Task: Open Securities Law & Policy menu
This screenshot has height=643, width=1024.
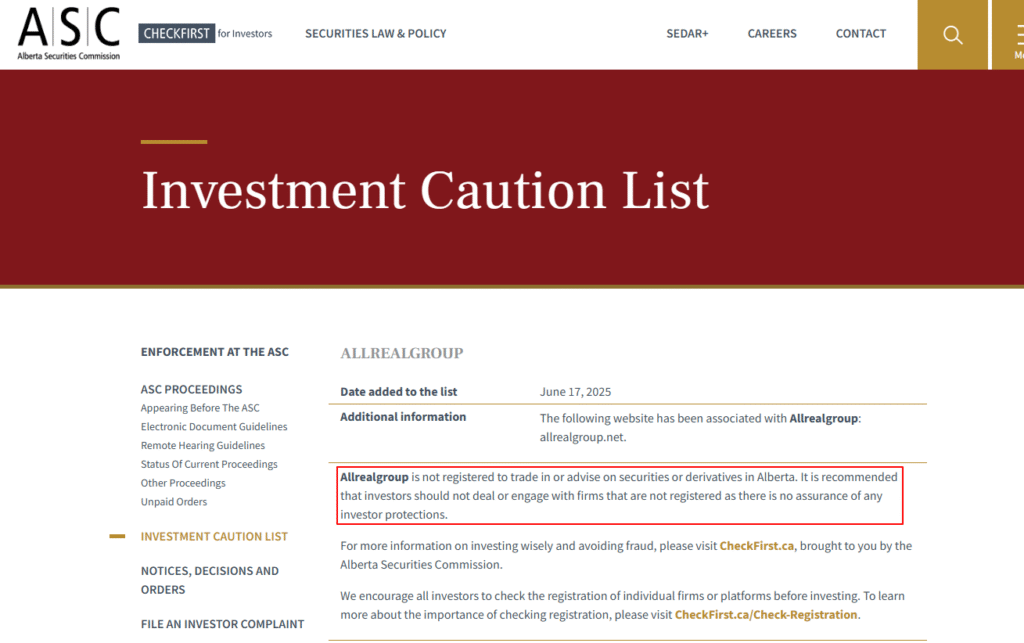Action: 376,33
